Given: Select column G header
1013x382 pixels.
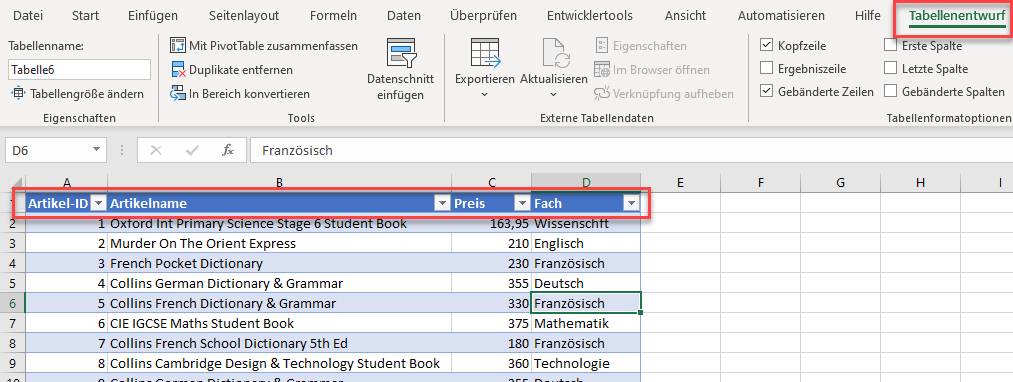Looking at the screenshot, I should point(841,183).
